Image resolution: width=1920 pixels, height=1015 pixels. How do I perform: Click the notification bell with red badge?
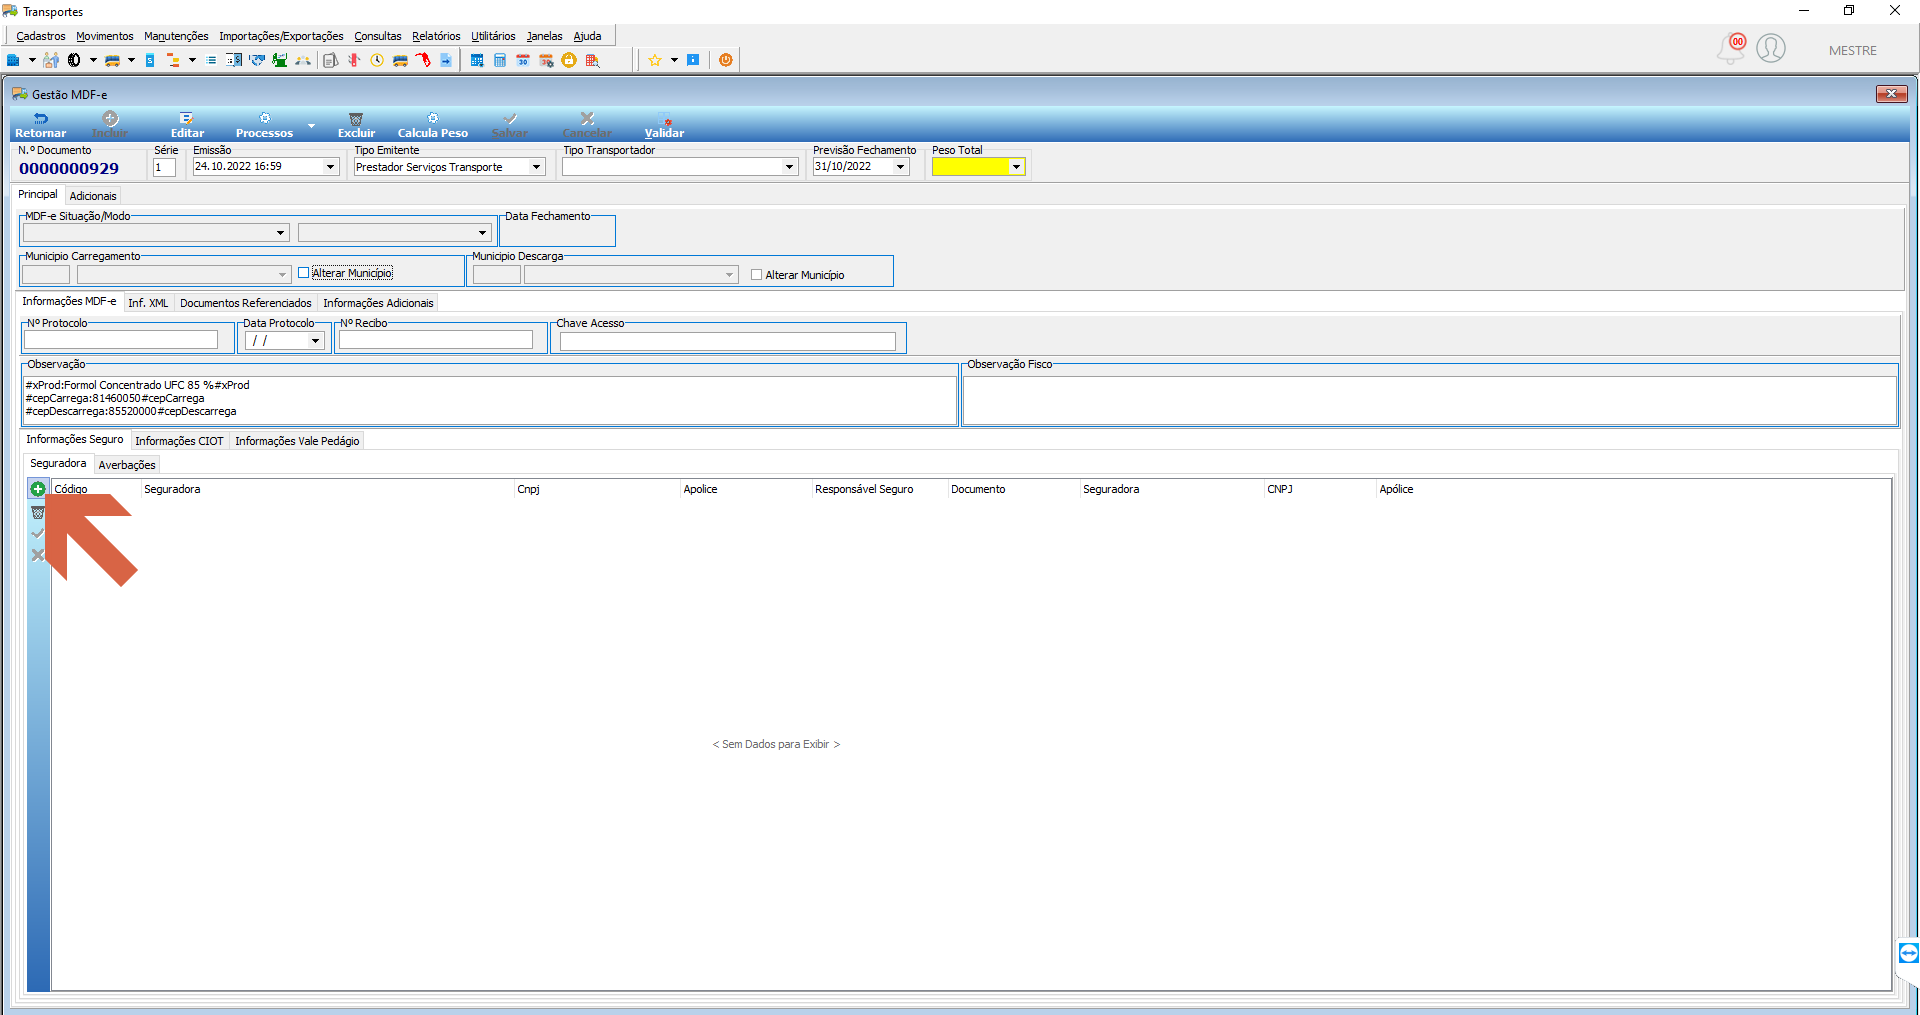[x=1732, y=48]
